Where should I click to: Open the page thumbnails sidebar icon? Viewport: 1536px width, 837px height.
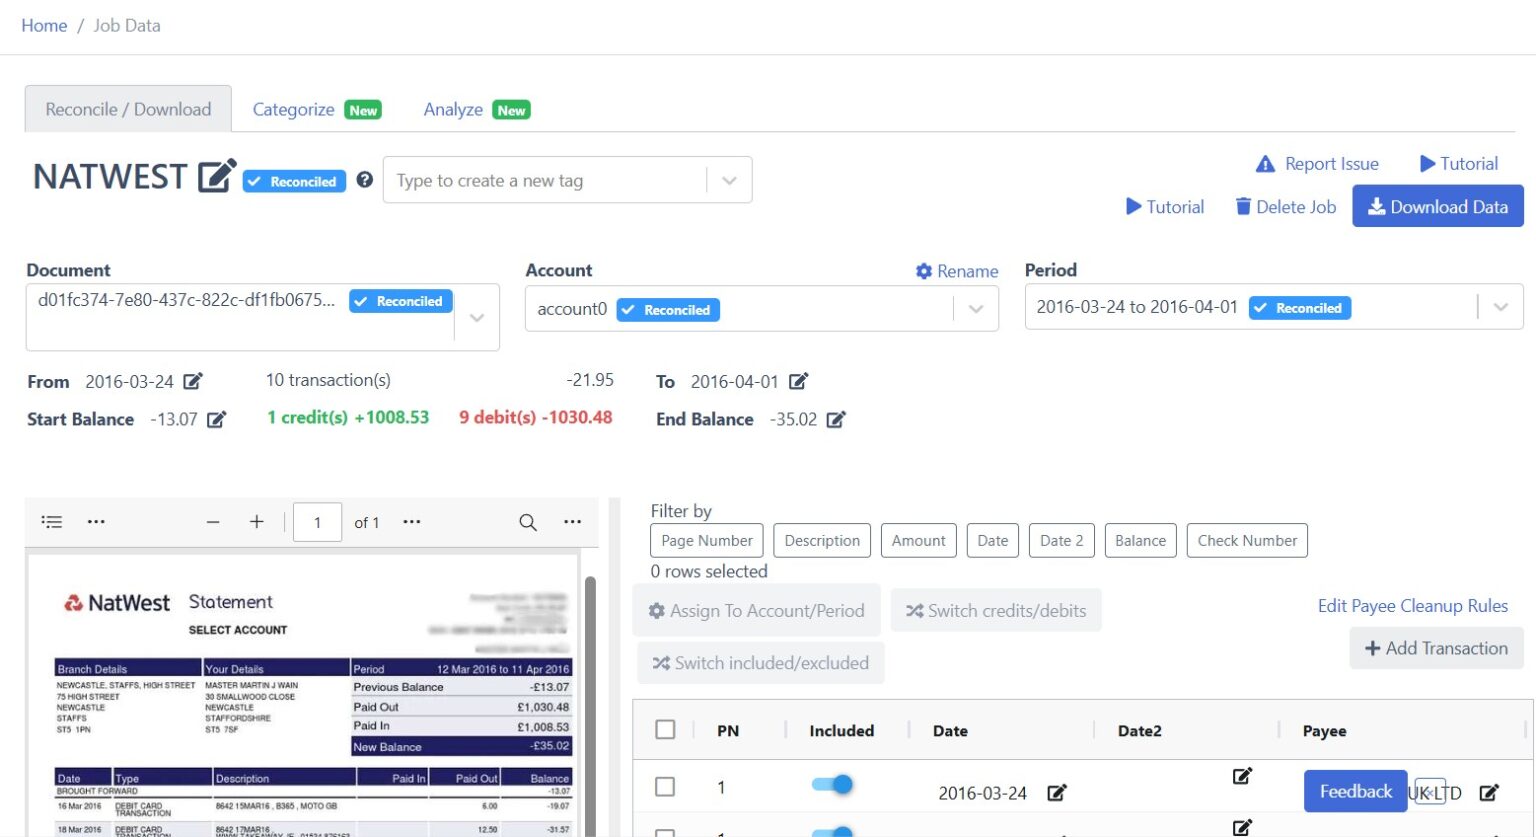(x=51, y=521)
